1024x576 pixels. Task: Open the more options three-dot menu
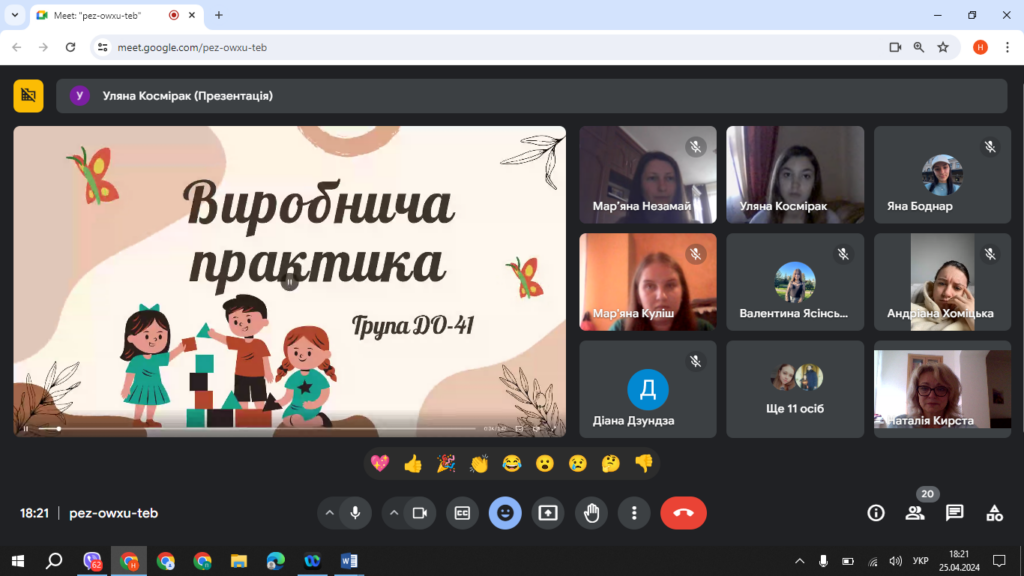[634, 513]
